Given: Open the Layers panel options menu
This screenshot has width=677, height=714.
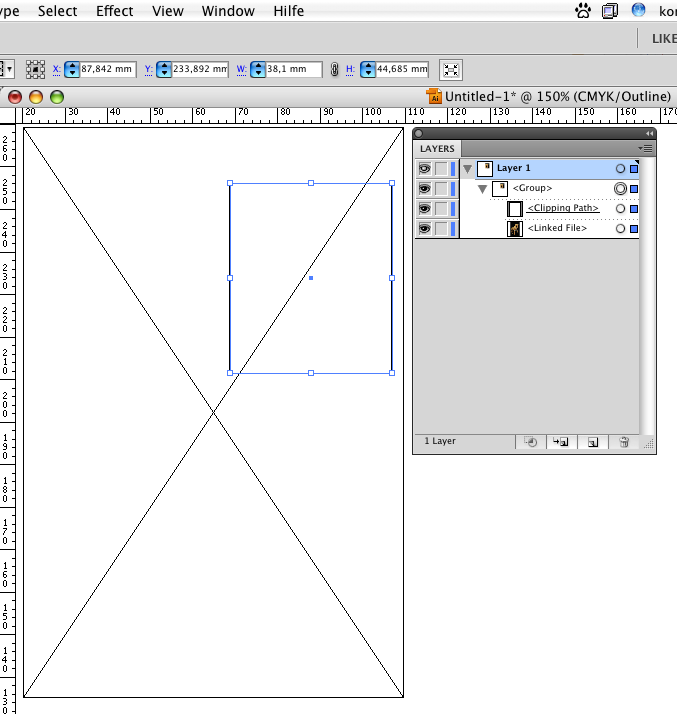Looking at the screenshot, I should 646,148.
